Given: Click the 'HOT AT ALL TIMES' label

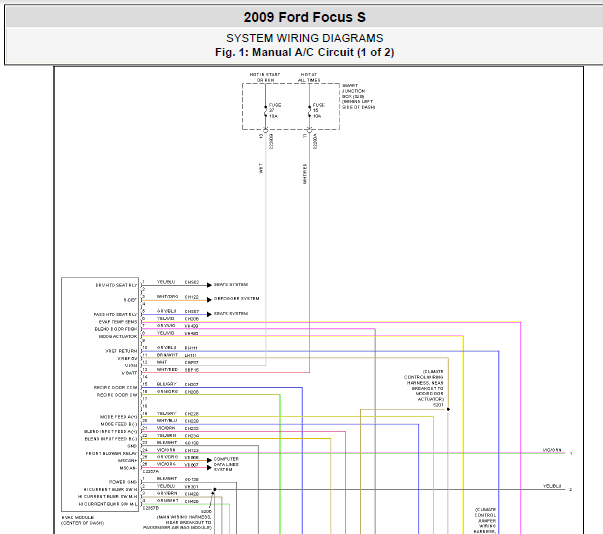Looking at the screenshot, I should (309, 77).
